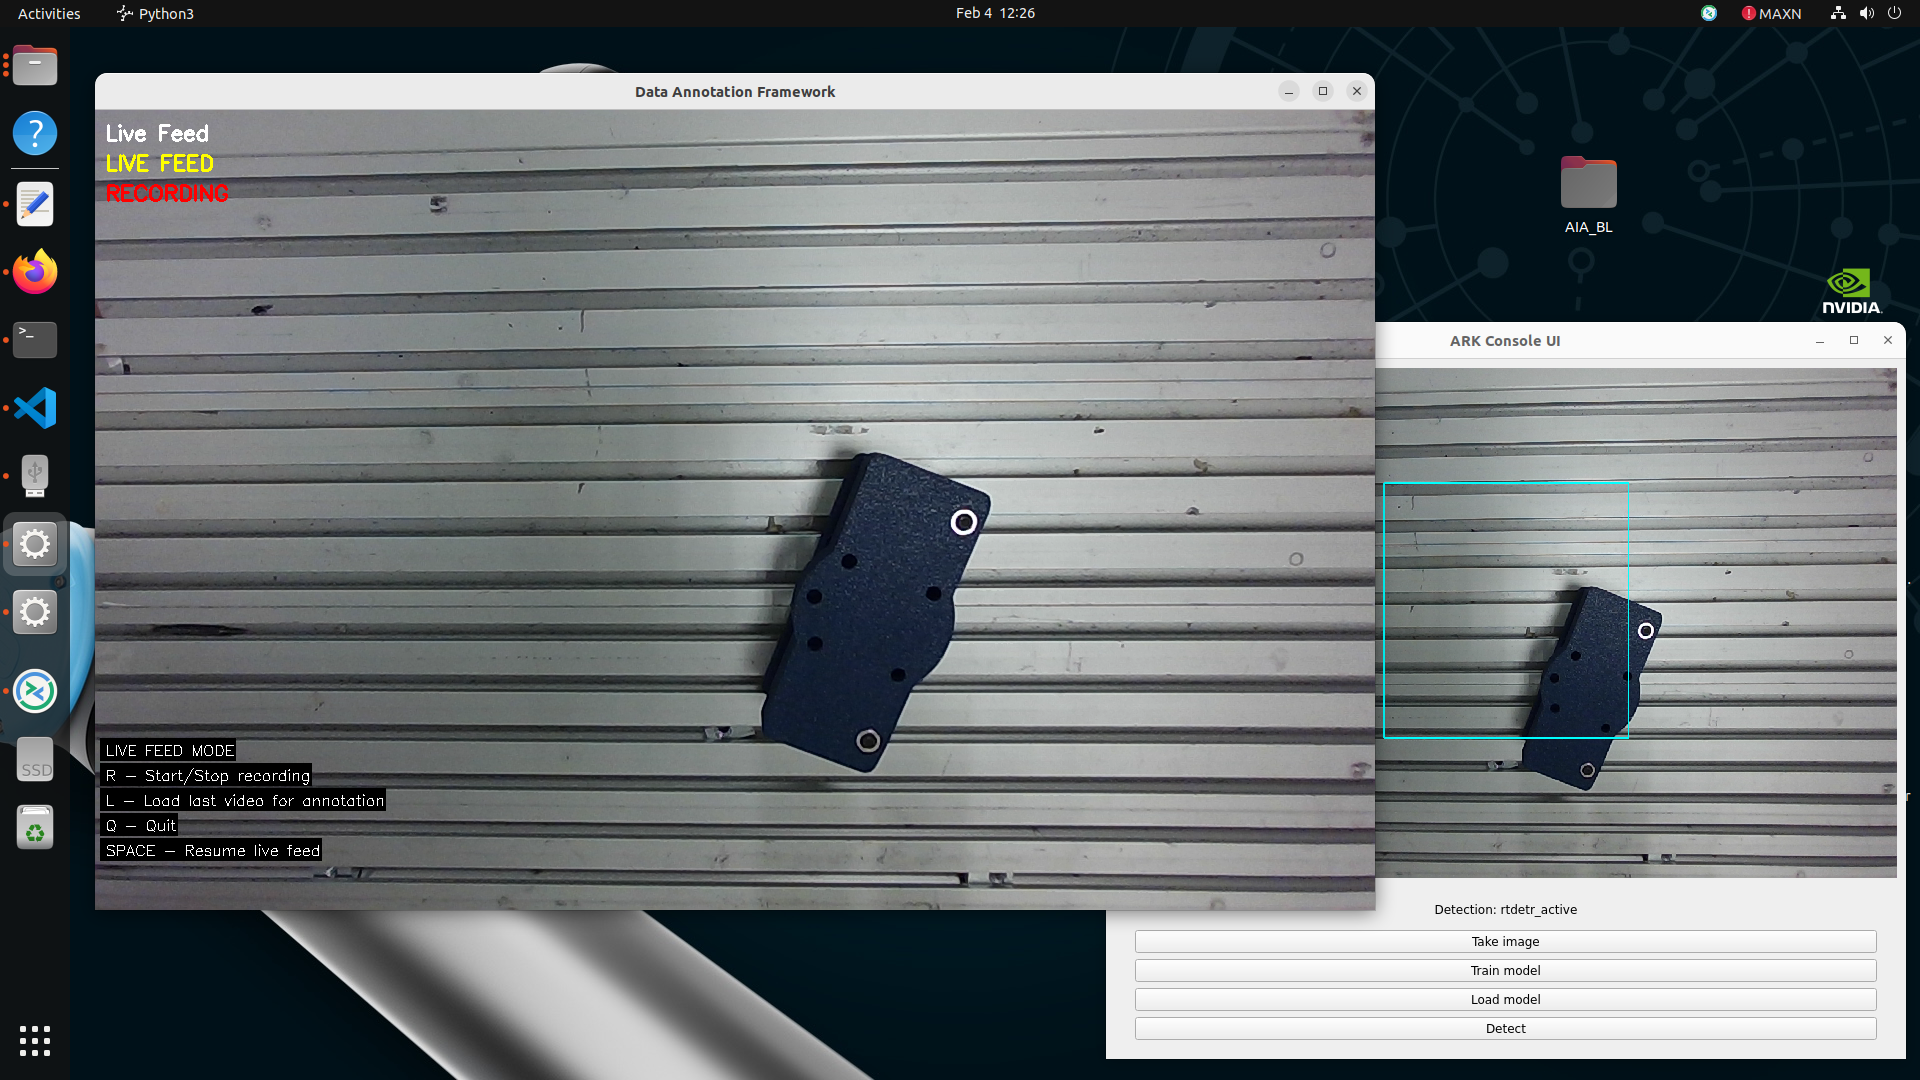This screenshot has width=1920, height=1080.
Task: Open the network status icon
Action: click(x=1838, y=13)
